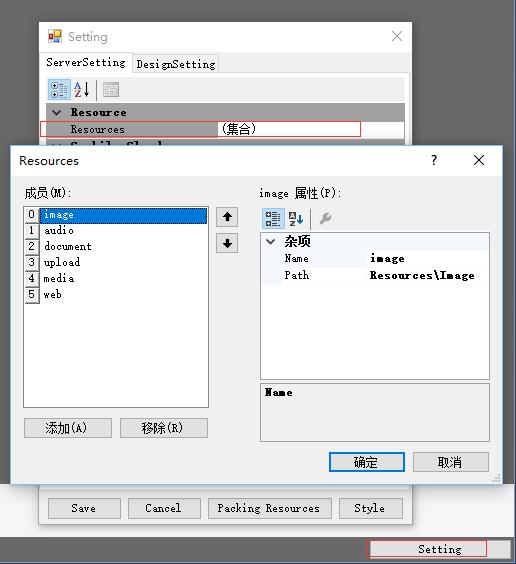Click A-Z sort icon in Setting toolbar
516x564 pixels.
click(82, 90)
